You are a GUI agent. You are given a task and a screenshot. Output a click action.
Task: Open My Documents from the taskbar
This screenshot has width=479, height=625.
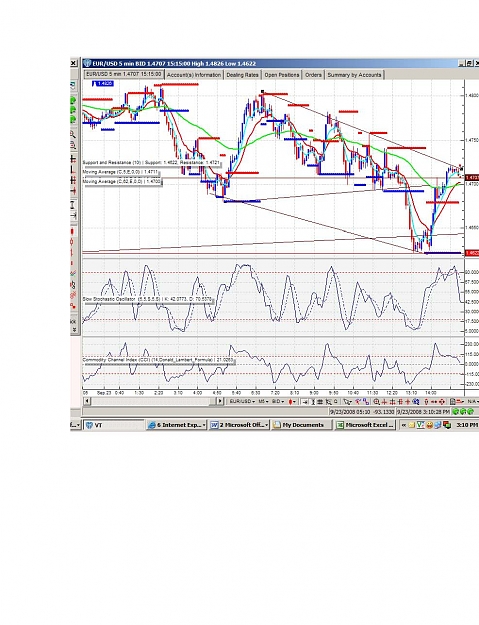coord(302,425)
